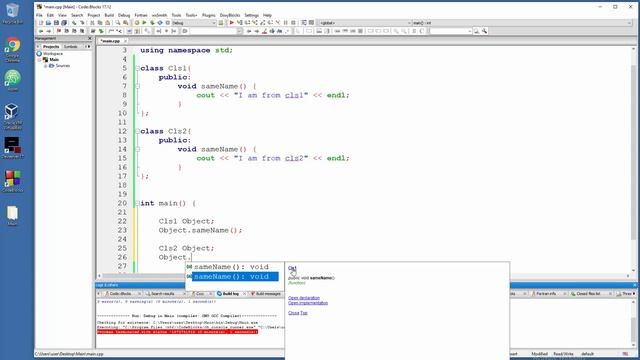Click the Paste toolbar icon
The image size is (640, 360).
[108, 23]
